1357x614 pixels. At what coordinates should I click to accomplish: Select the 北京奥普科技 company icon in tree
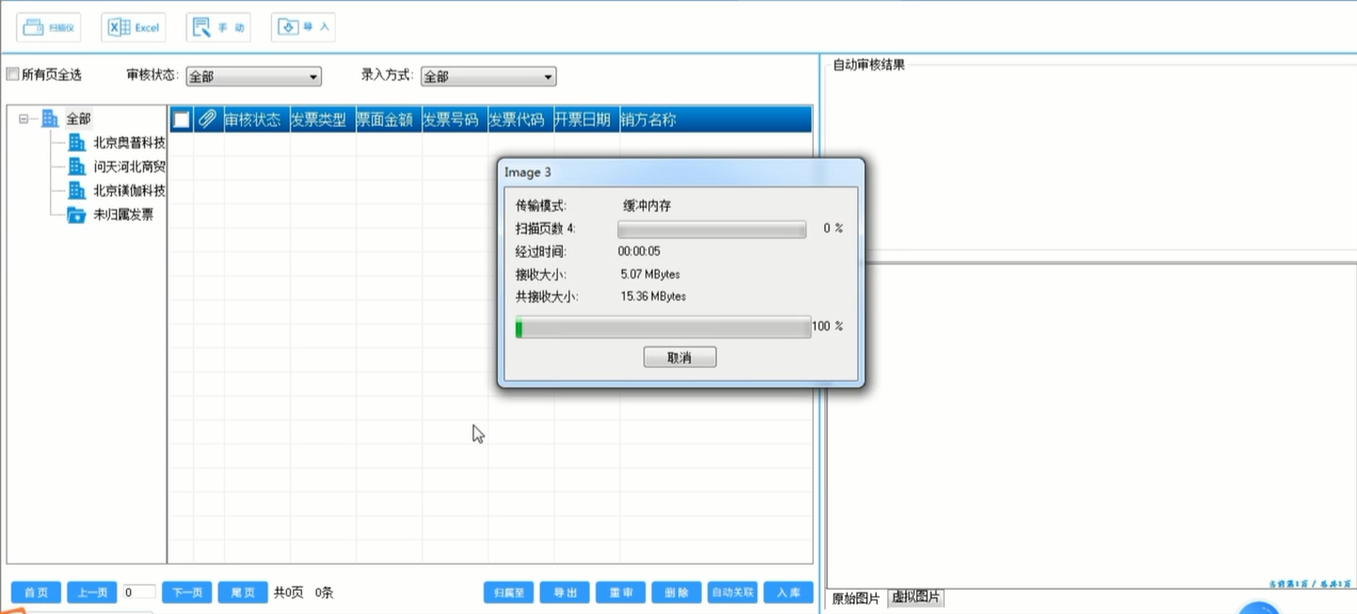[77, 143]
